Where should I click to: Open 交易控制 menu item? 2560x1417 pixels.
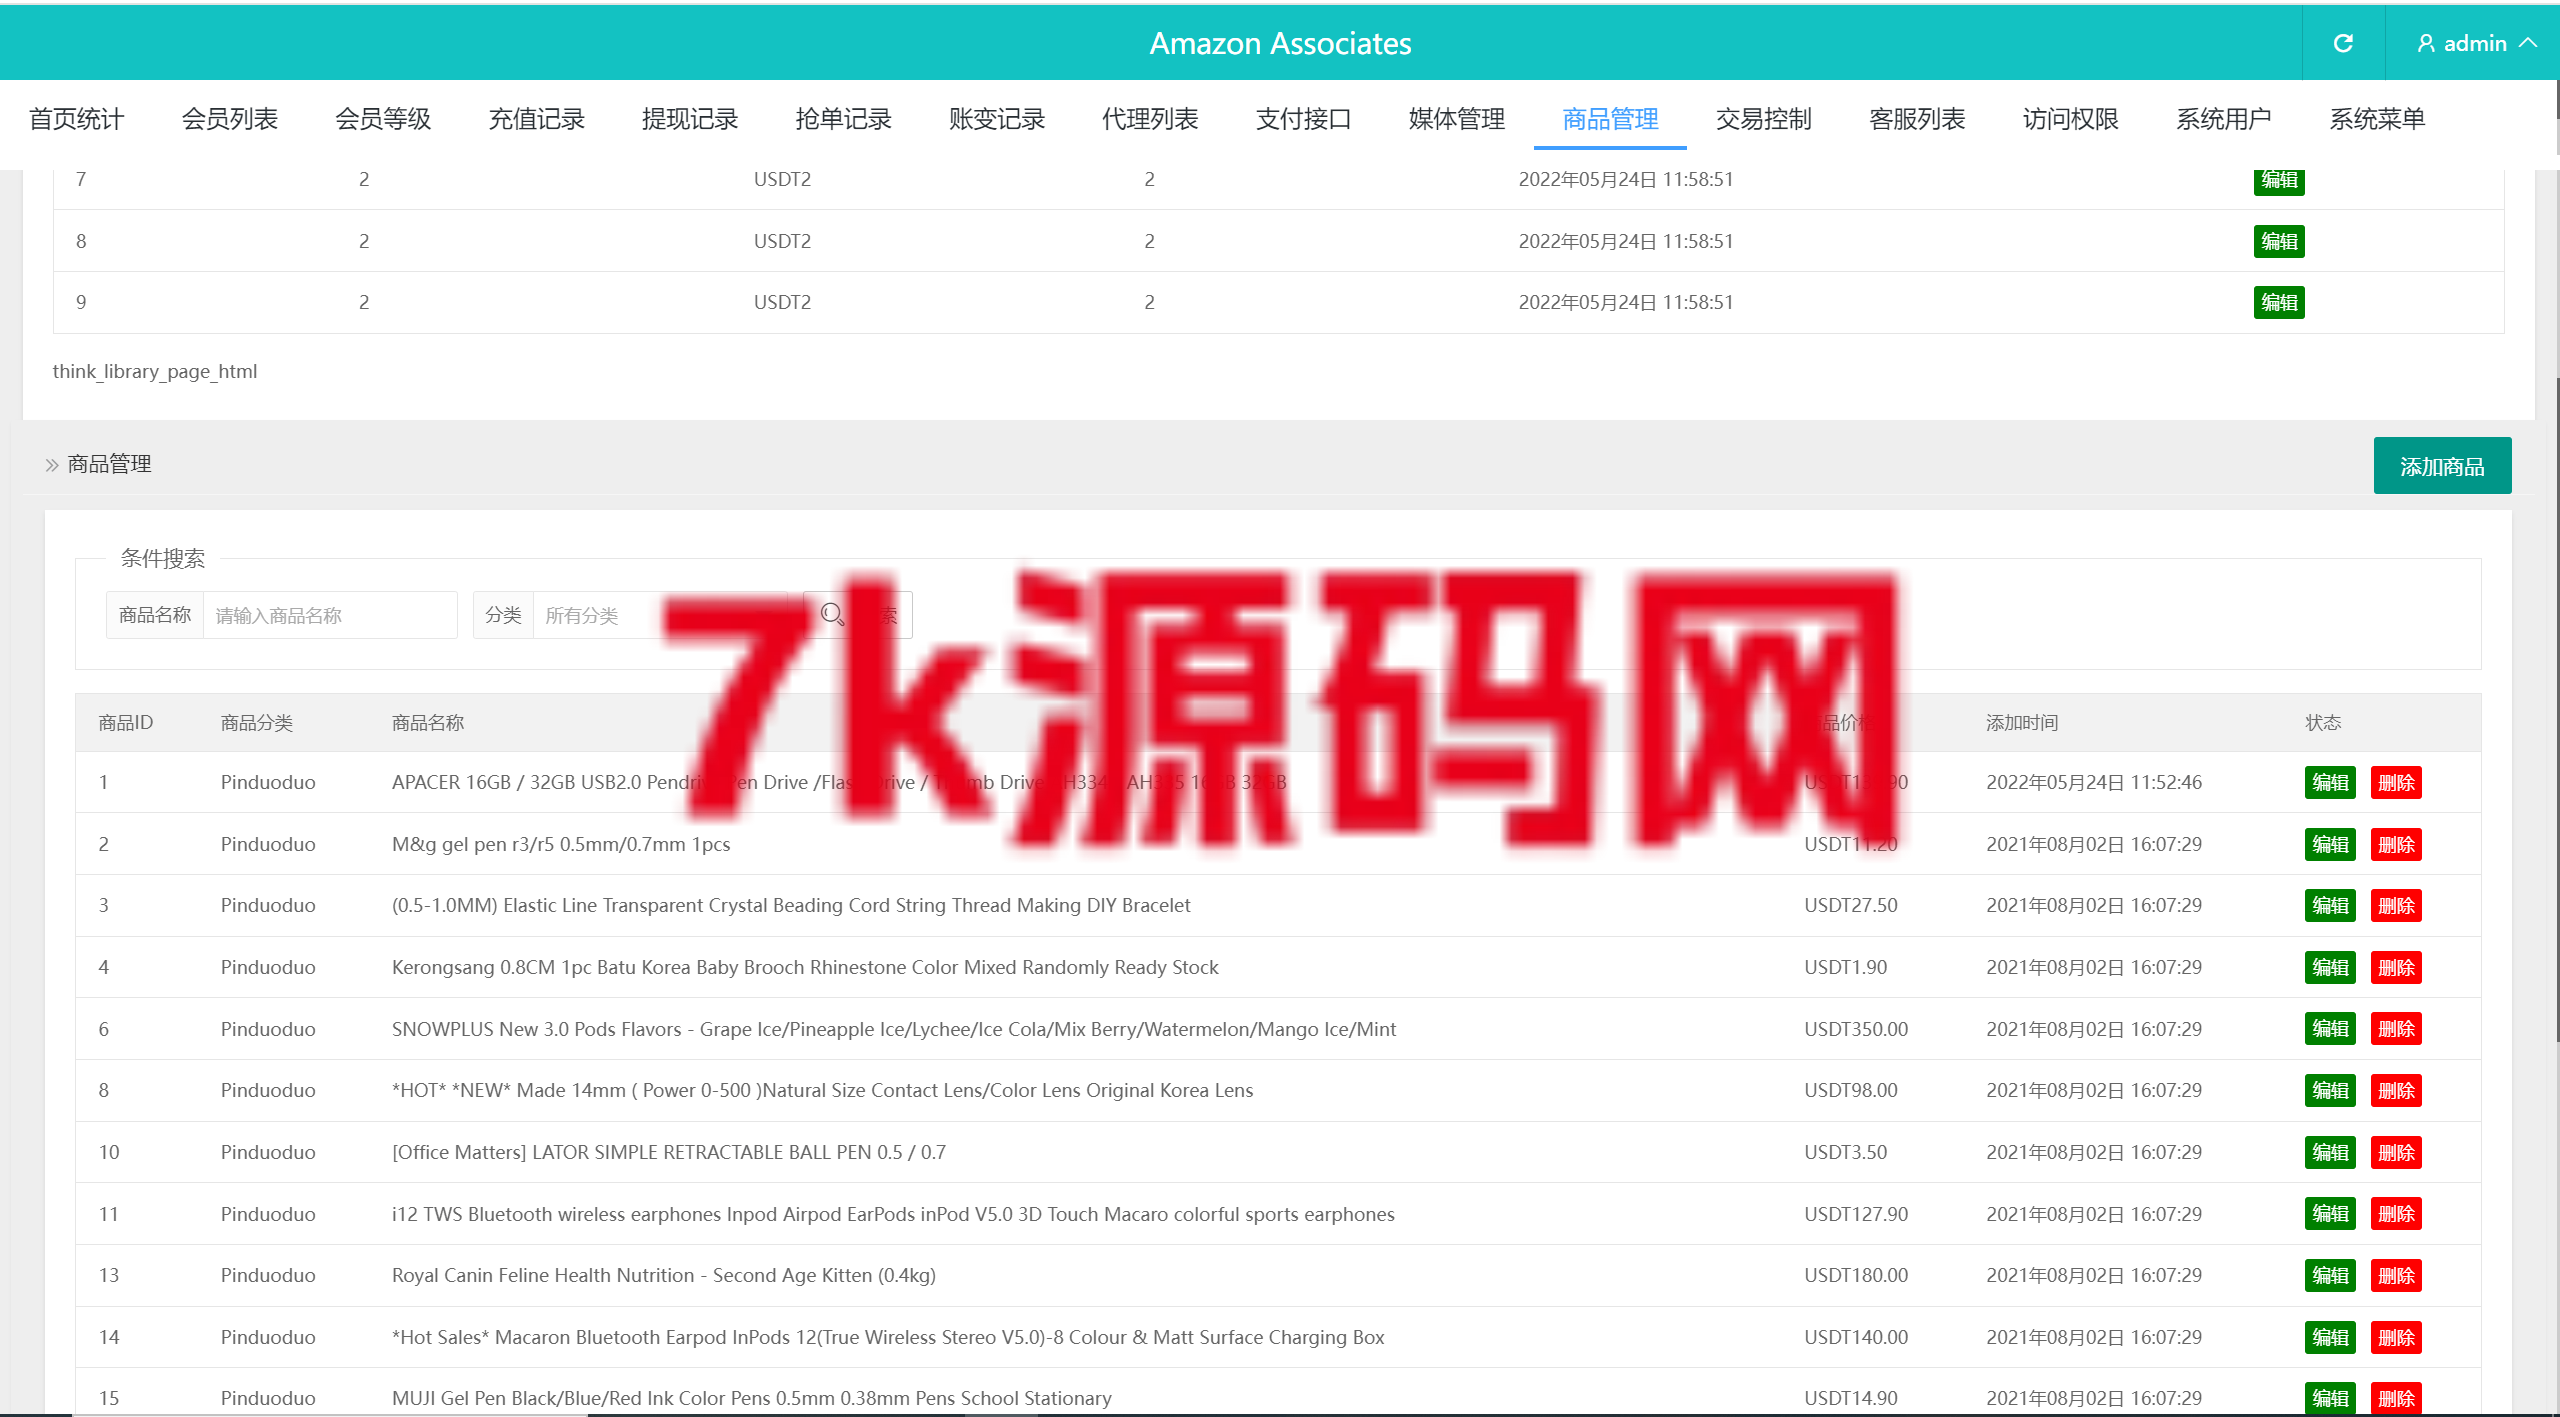click(x=1764, y=119)
